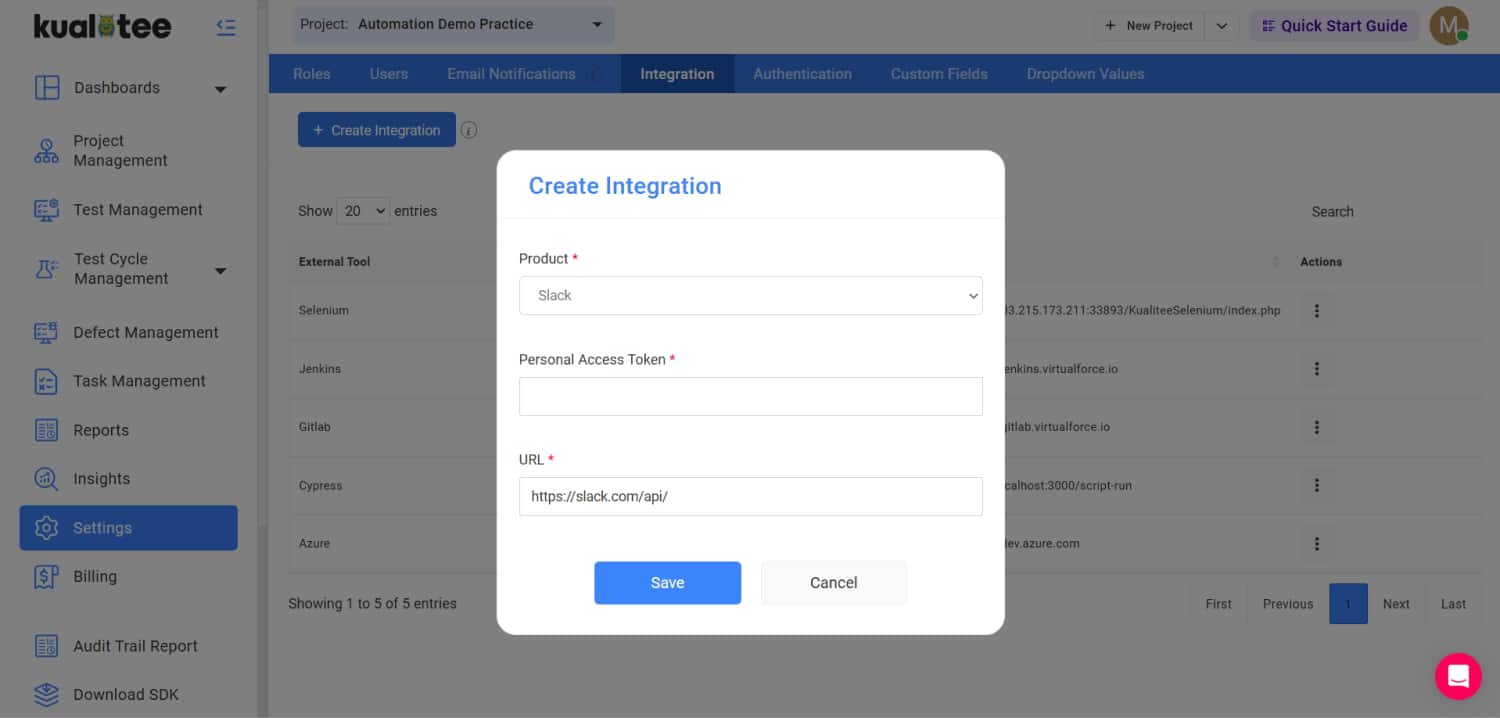Change the Show entries count dropdown
Viewport: 1500px width, 718px height.
pos(364,211)
